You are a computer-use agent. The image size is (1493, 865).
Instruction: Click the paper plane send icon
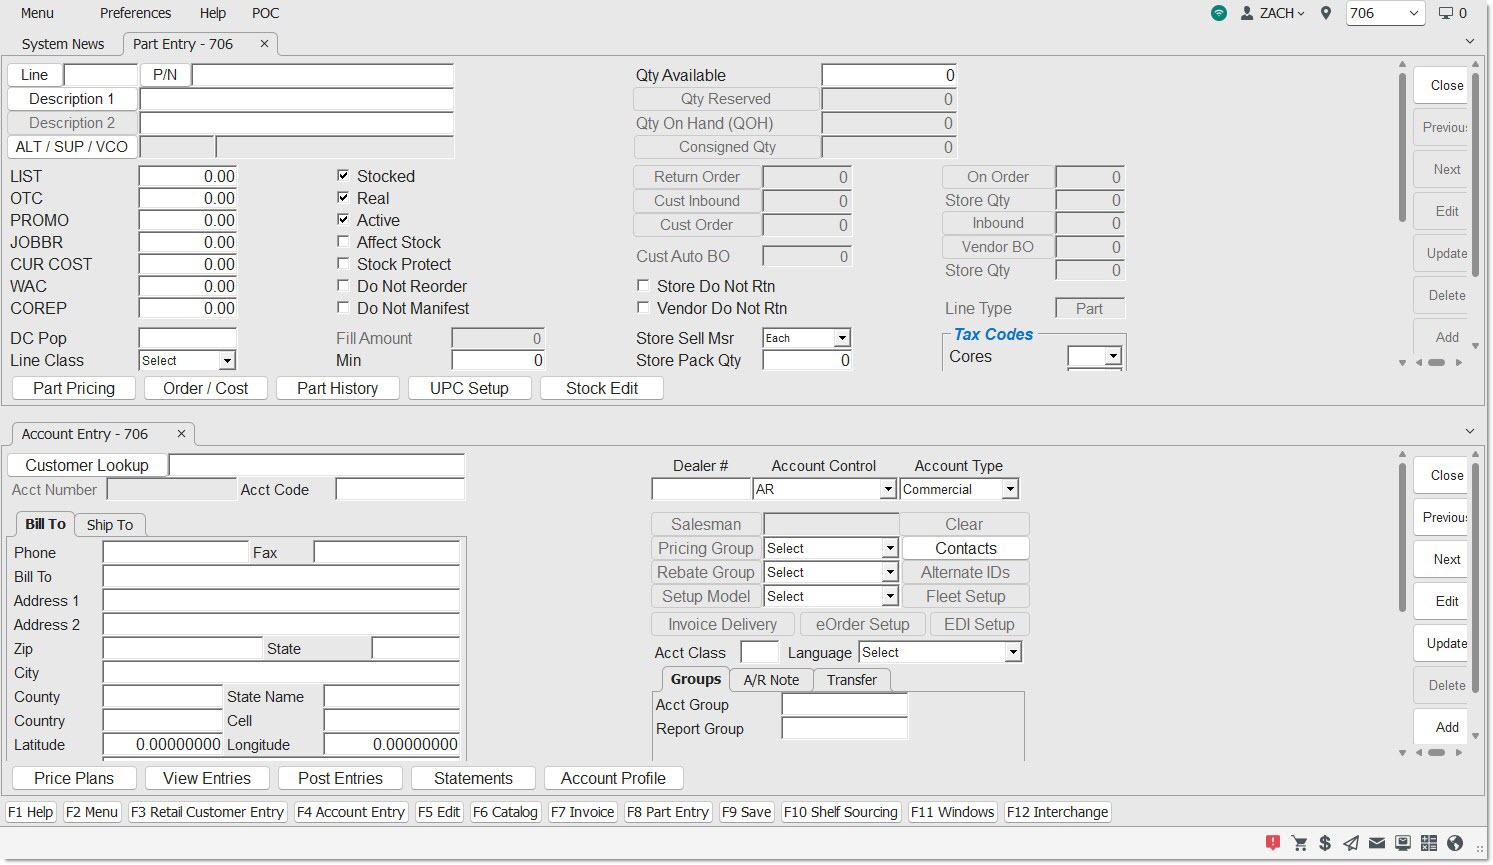(1351, 843)
